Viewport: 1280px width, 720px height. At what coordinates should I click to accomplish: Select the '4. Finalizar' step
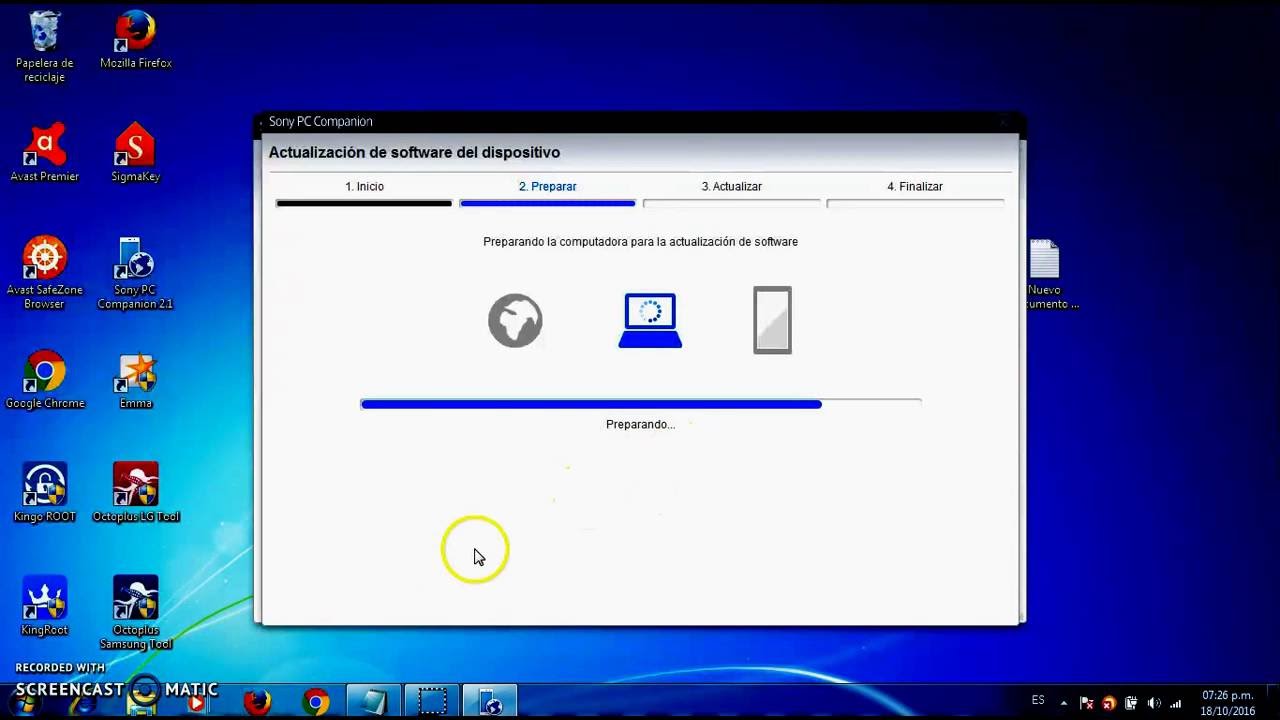915,187
